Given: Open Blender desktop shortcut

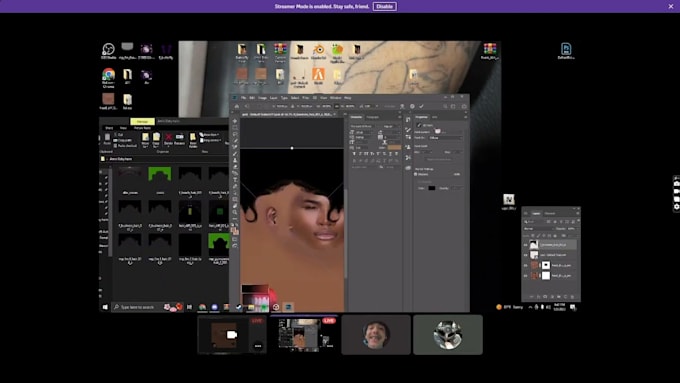Looking at the screenshot, I should (319, 51).
